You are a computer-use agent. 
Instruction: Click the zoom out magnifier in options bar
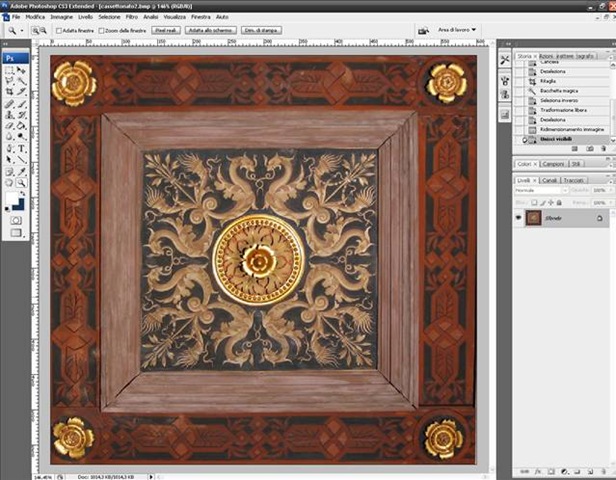pyautogui.click(x=43, y=31)
